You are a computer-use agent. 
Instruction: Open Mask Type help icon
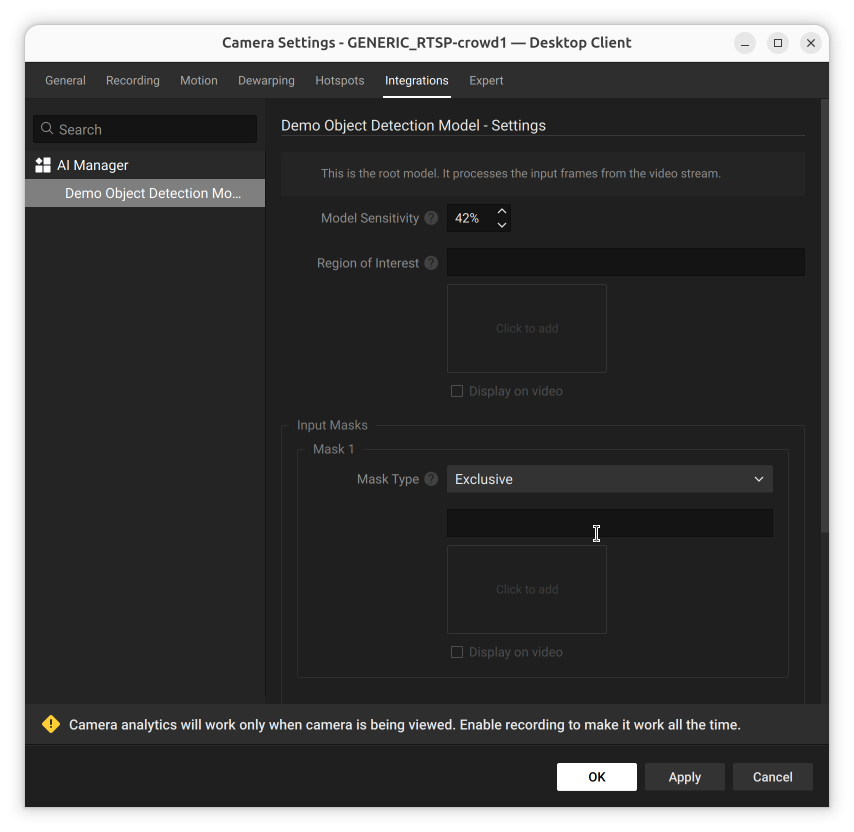[431, 479]
